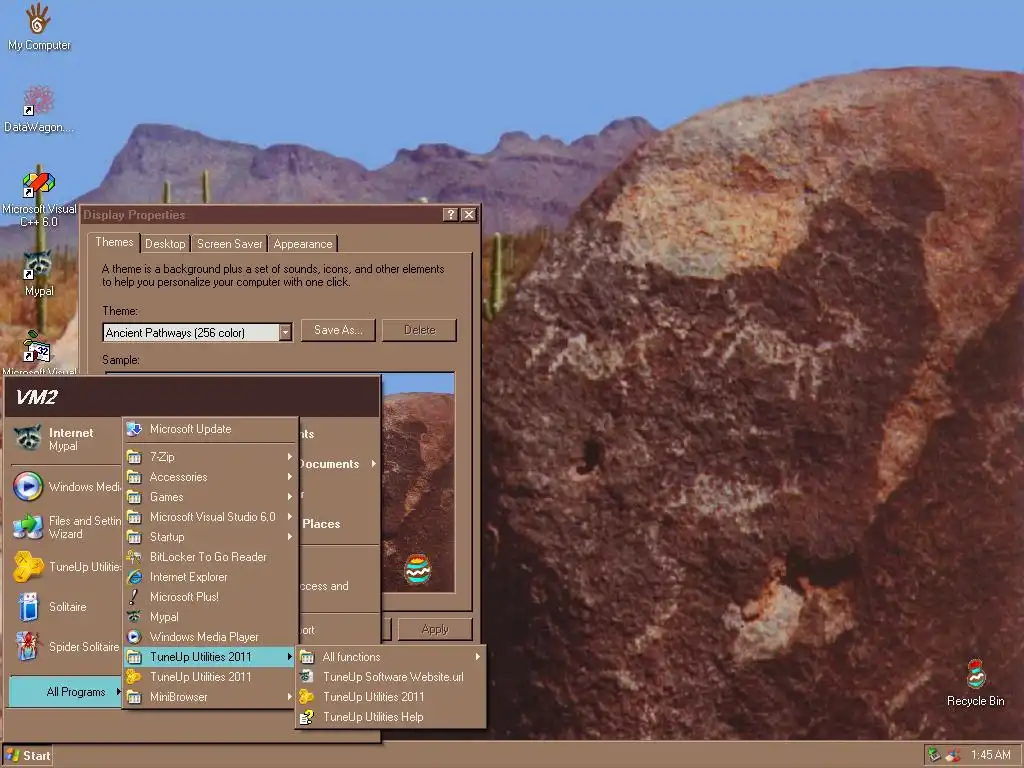Expand the MiniBrowser folder
Image resolution: width=1024 pixels, height=768 pixels.
210,697
